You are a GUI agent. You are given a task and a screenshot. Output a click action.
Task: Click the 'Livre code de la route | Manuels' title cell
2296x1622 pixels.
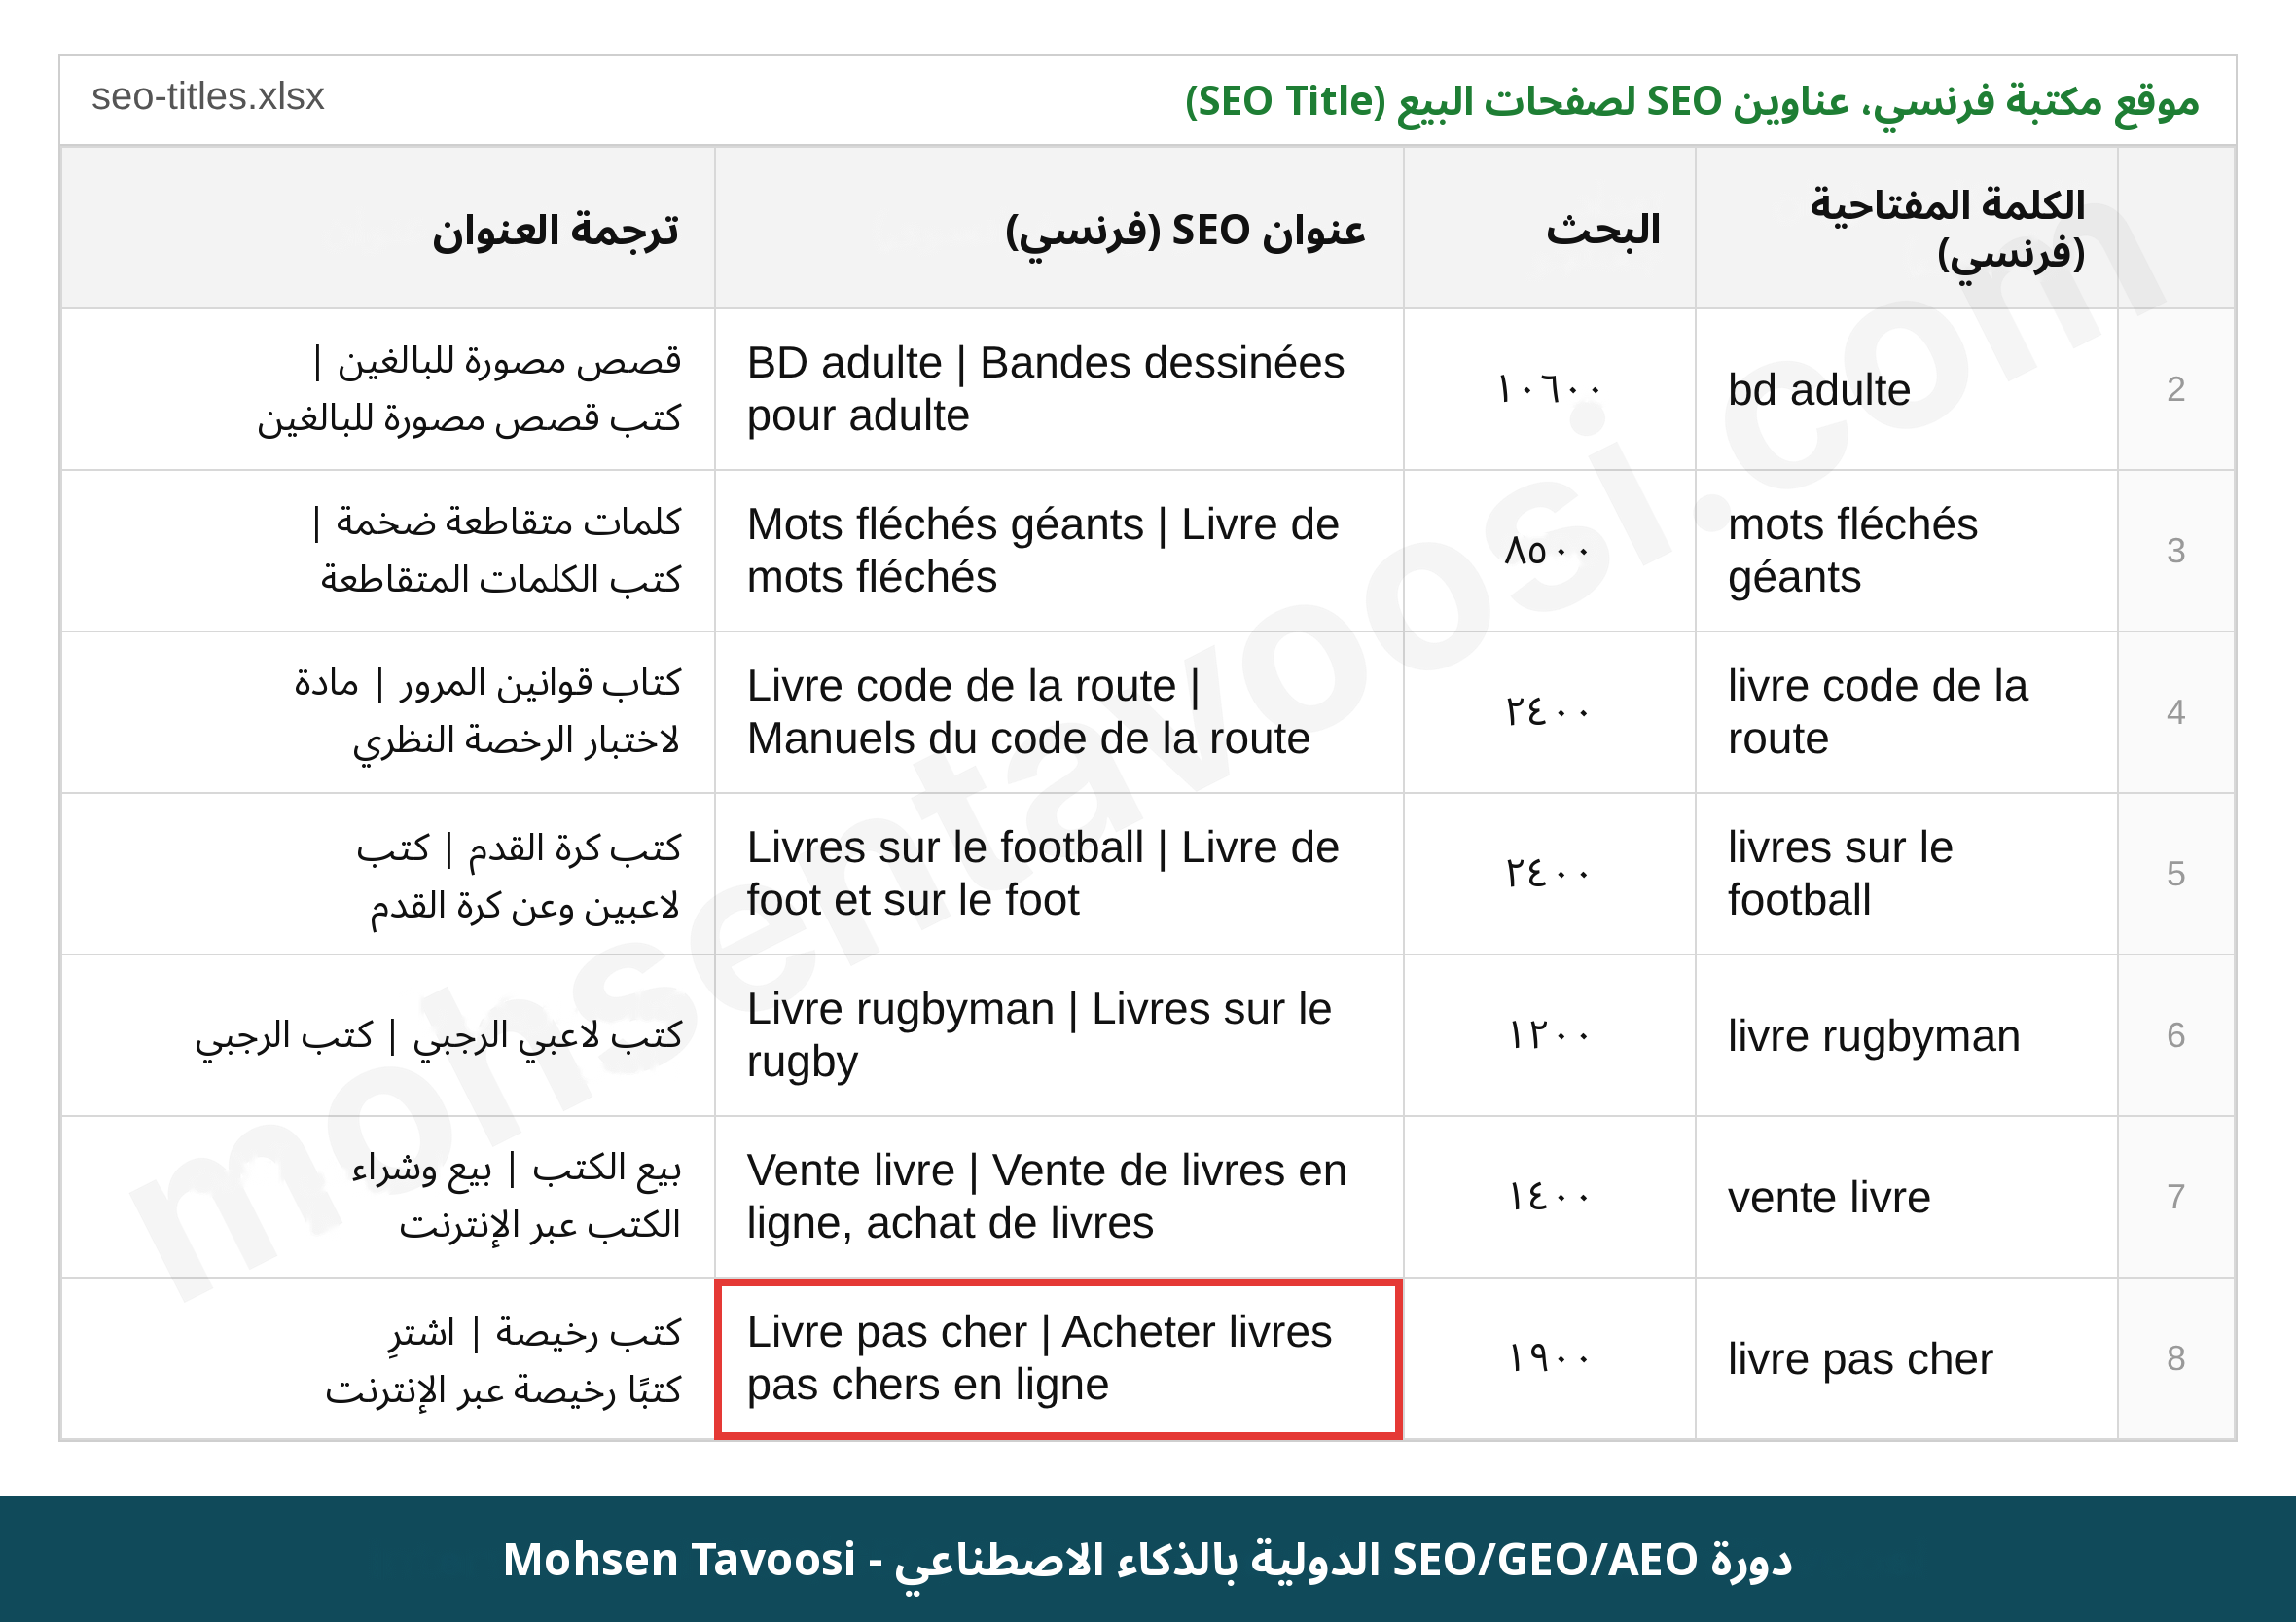tap(1059, 712)
